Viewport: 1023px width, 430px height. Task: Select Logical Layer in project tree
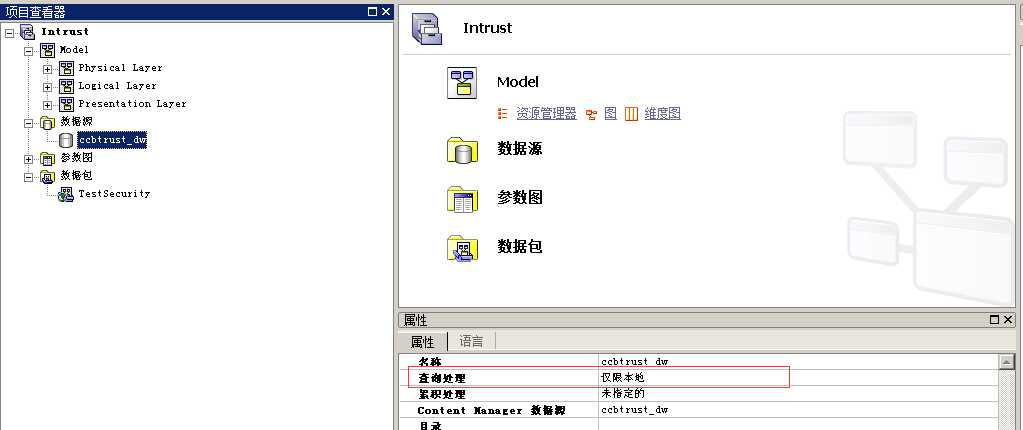pyautogui.click(x=117, y=86)
